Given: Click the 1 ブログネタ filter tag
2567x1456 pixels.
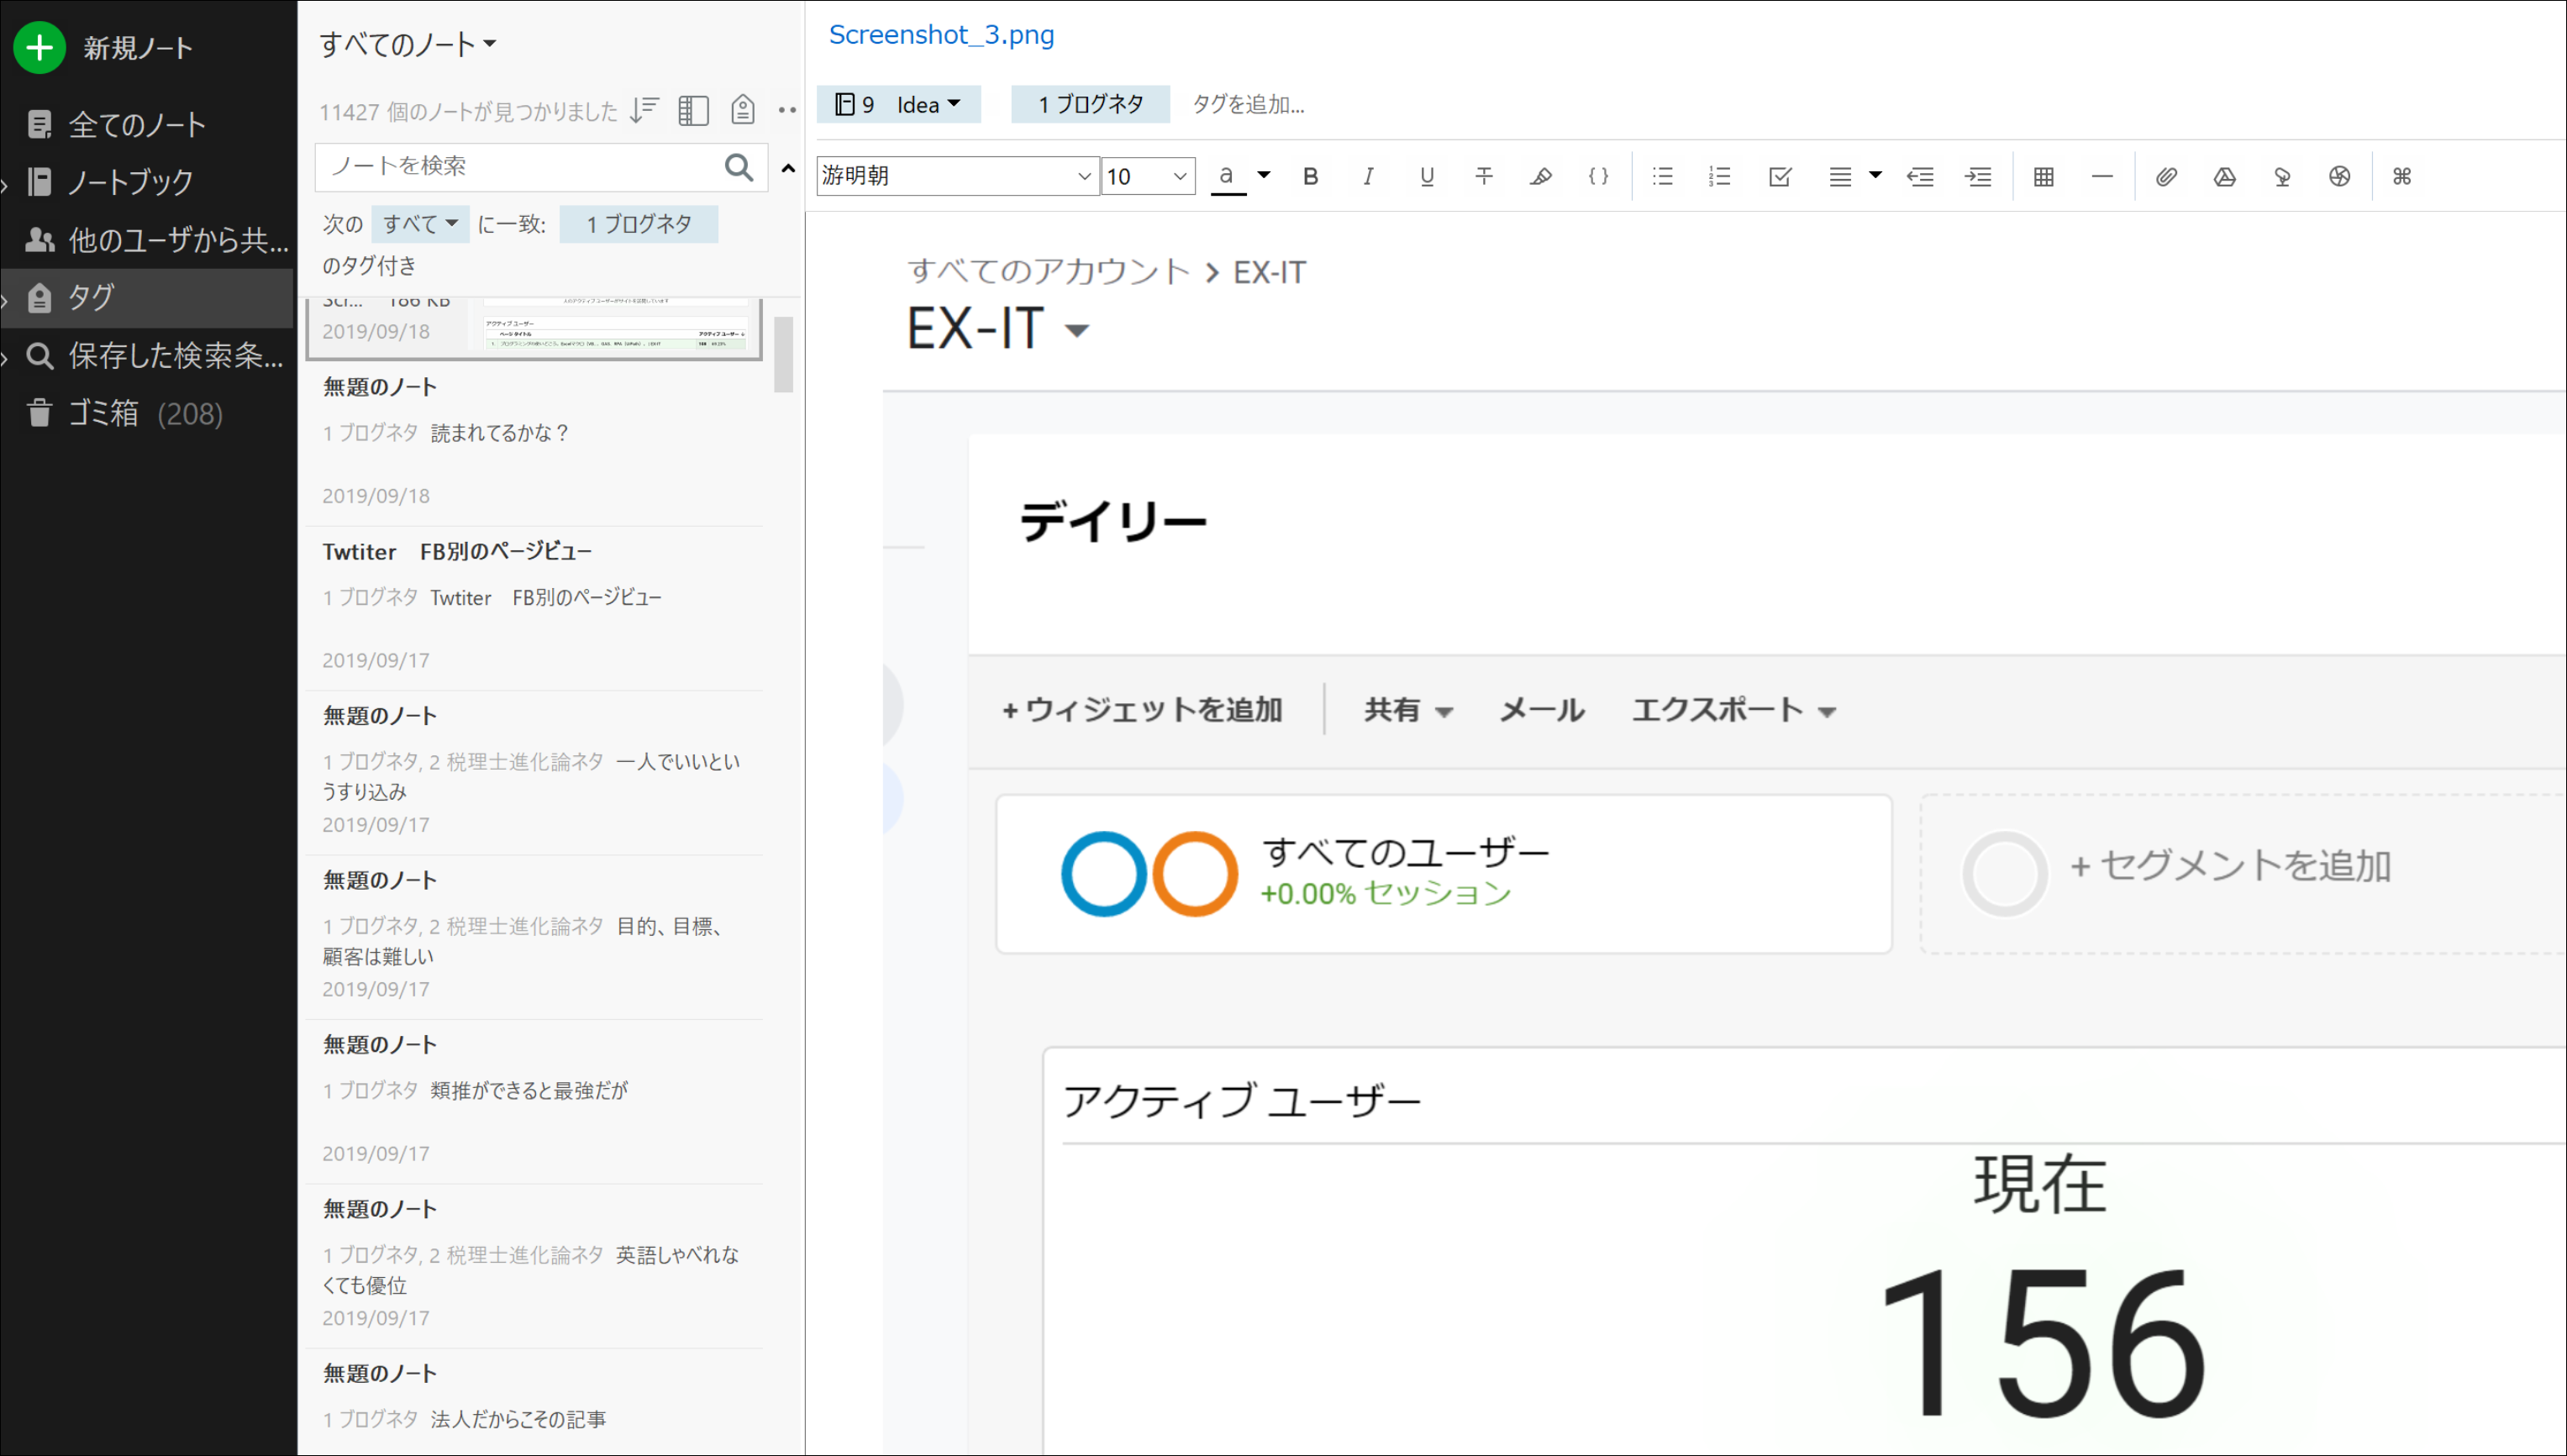Looking at the screenshot, I should coord(639,224).
